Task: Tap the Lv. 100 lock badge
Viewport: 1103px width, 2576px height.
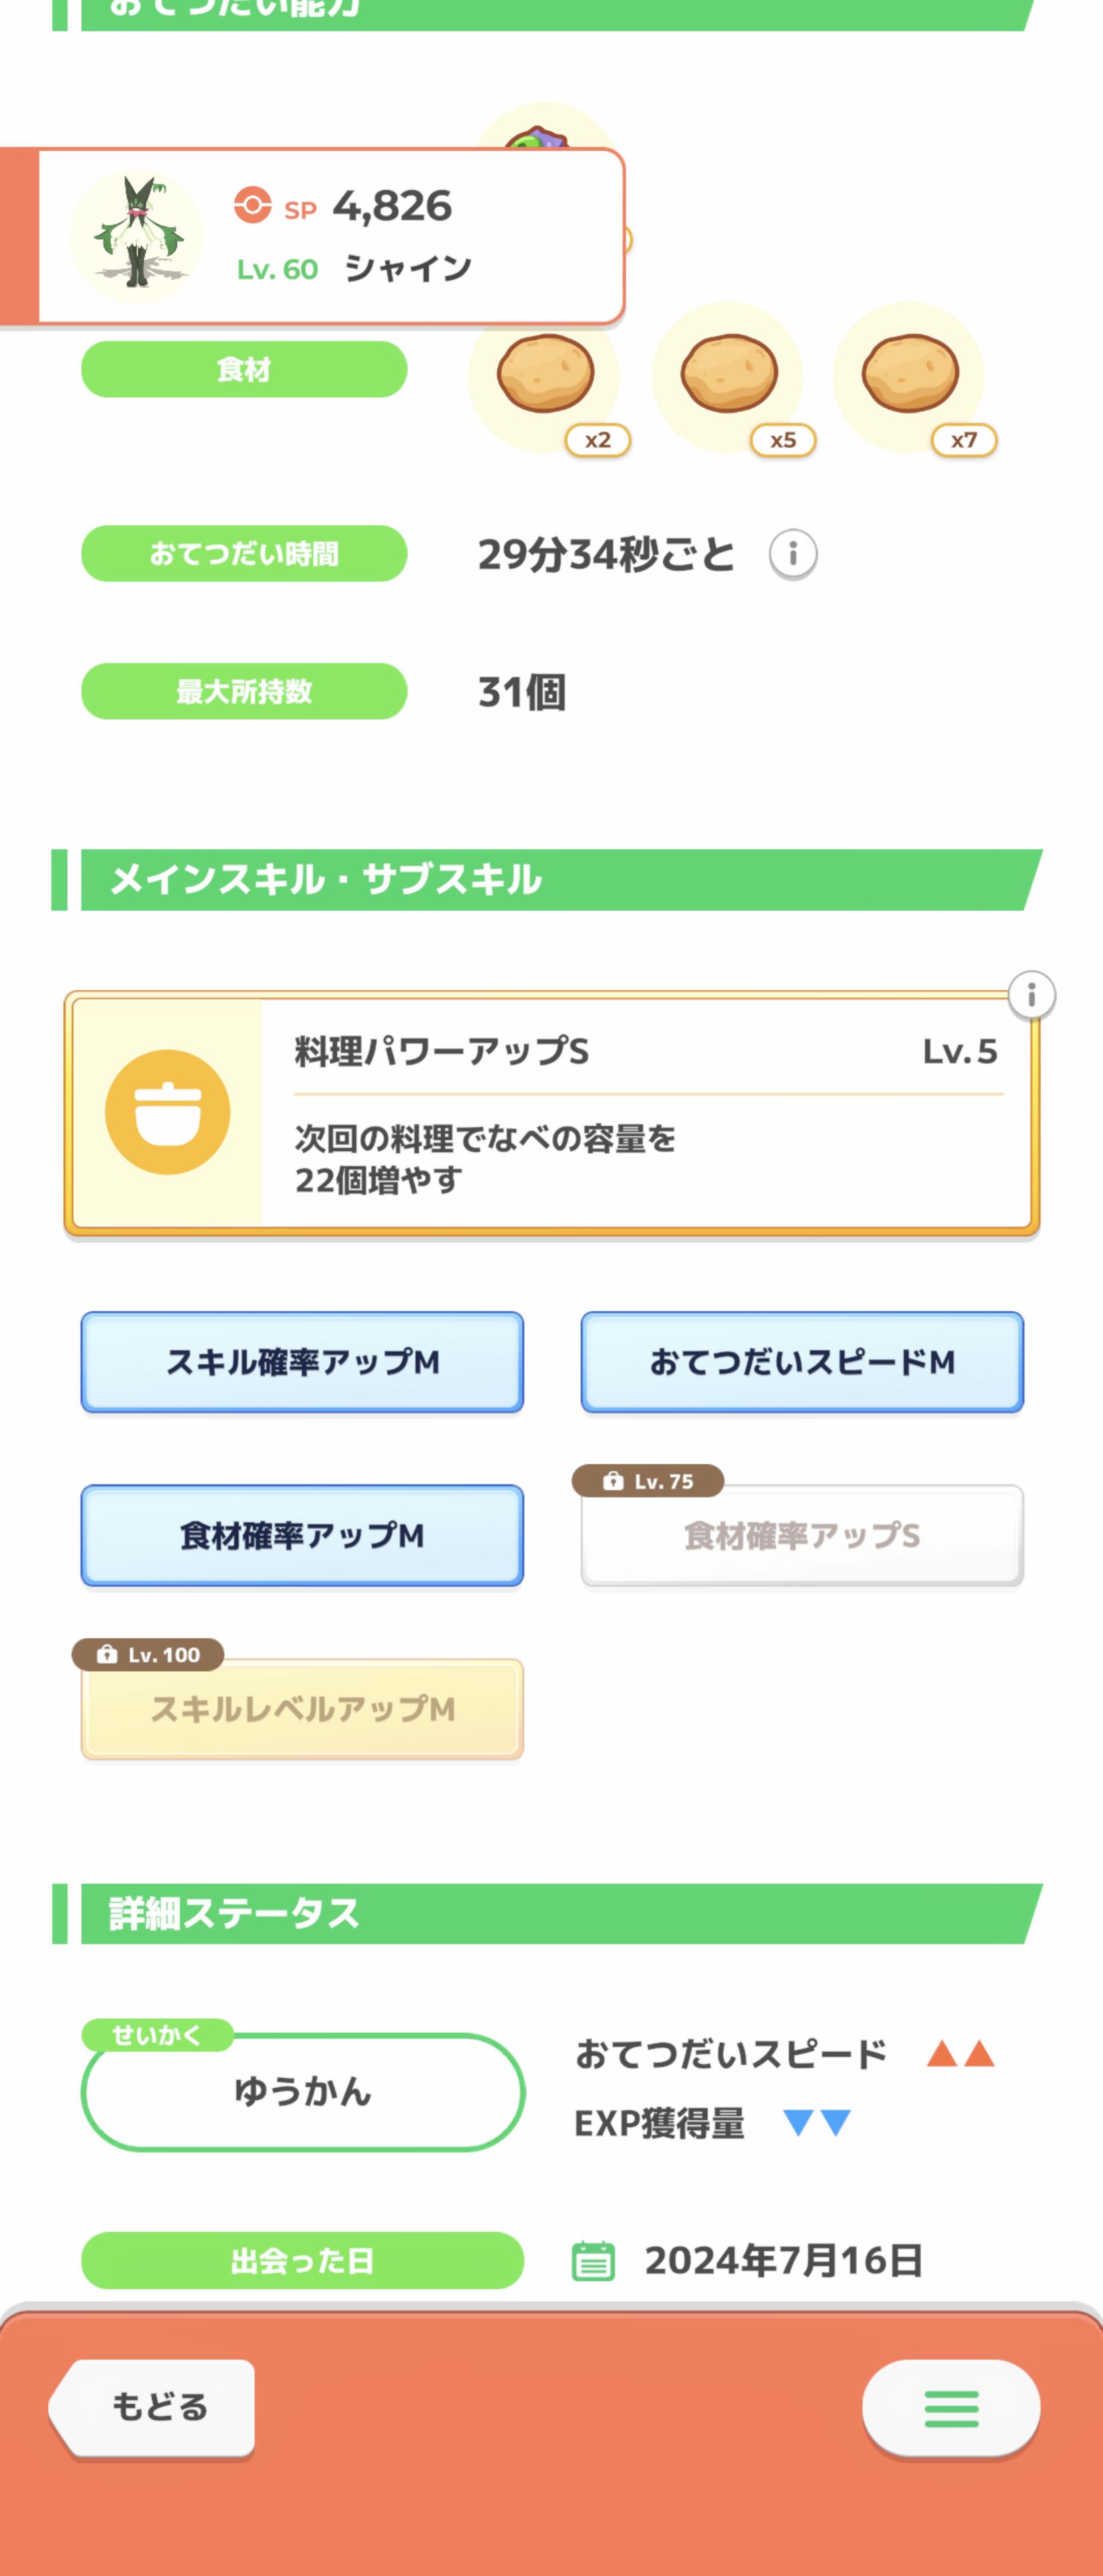Action: pyautogui.click(x=148, y=1655)
